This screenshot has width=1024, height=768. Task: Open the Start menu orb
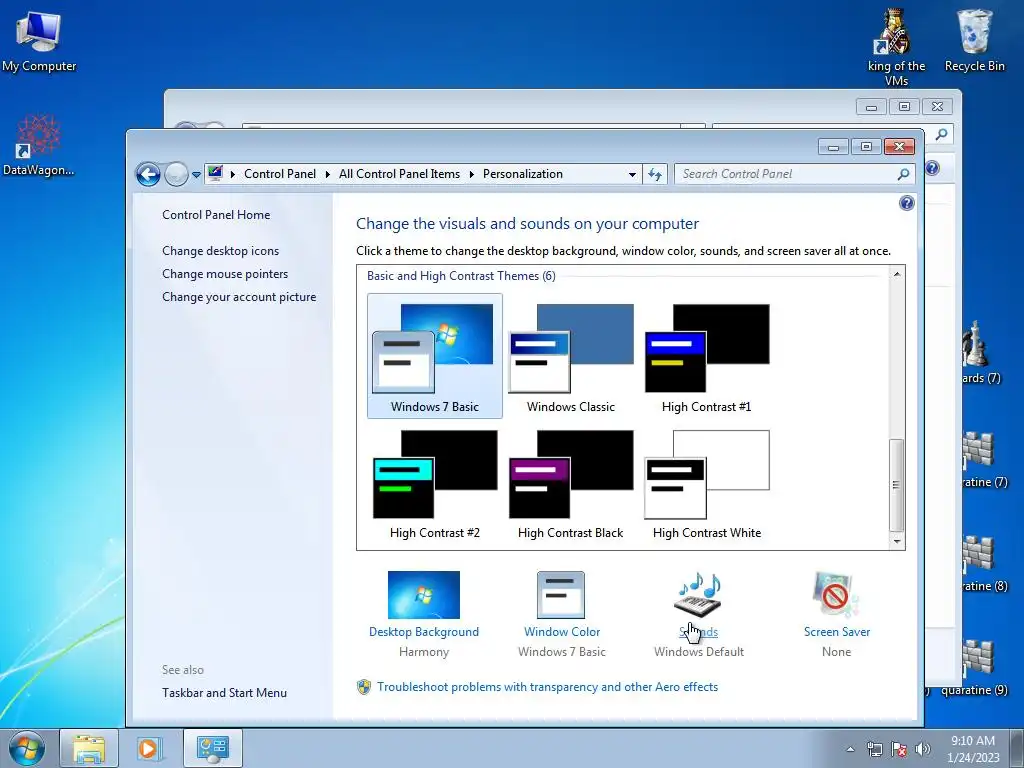(27, 748)
